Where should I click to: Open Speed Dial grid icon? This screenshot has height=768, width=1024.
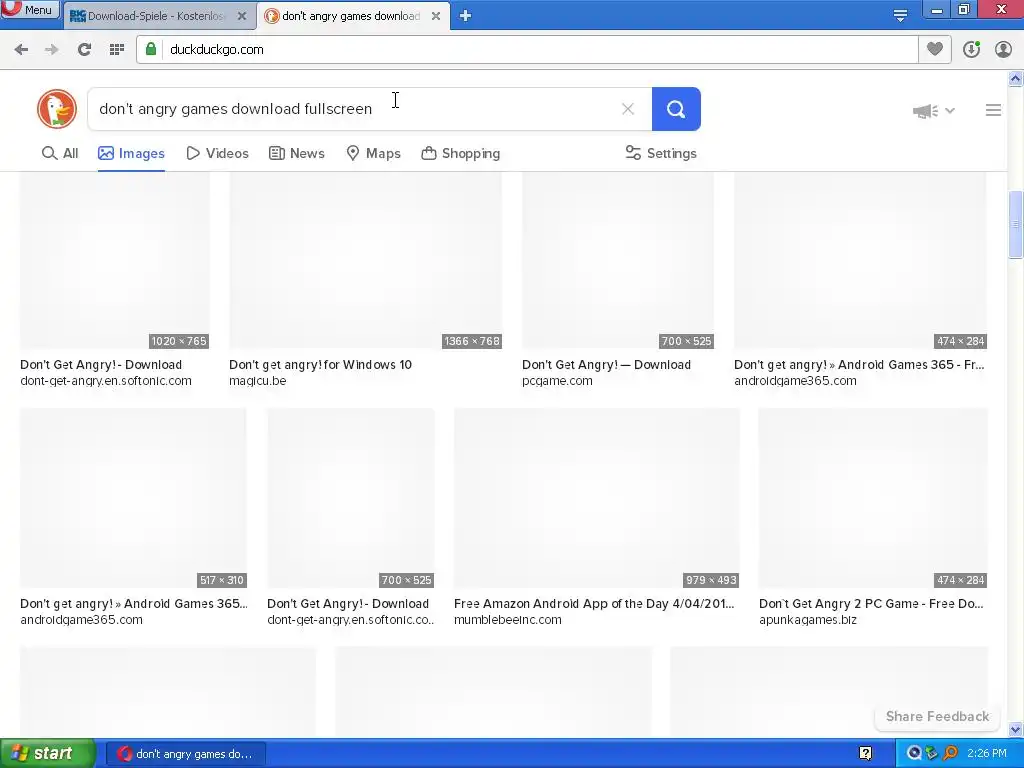(x=117, y=50)
